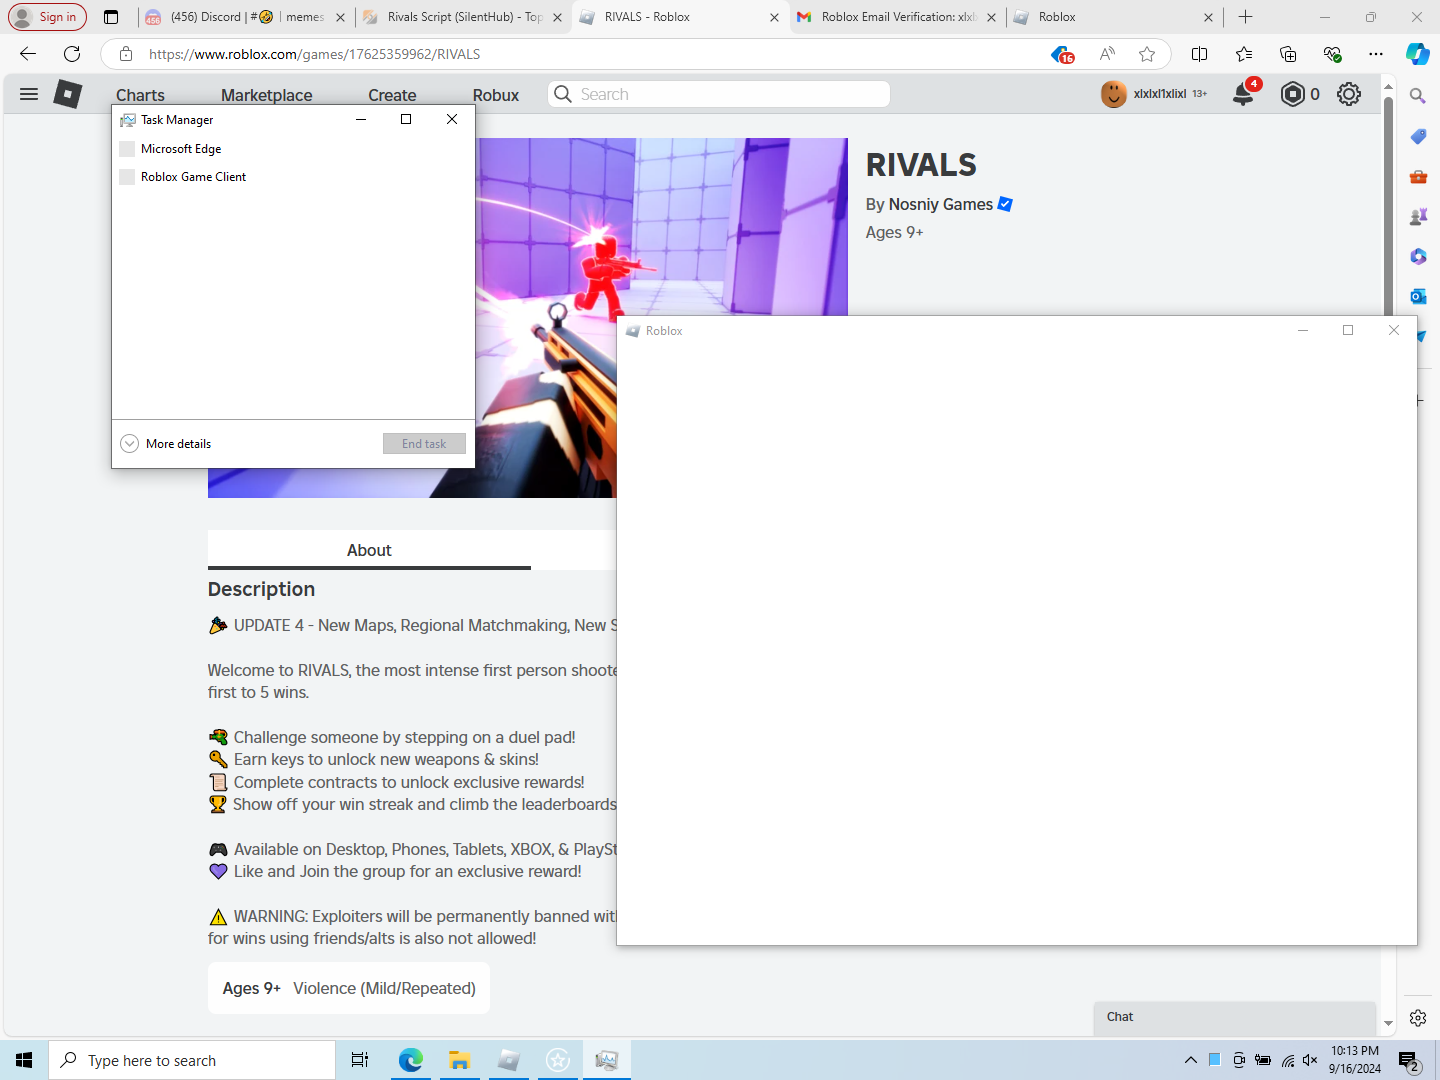Open the Windows Start menu
Screen dimensions: 1440x1080
click(24, 1060)
